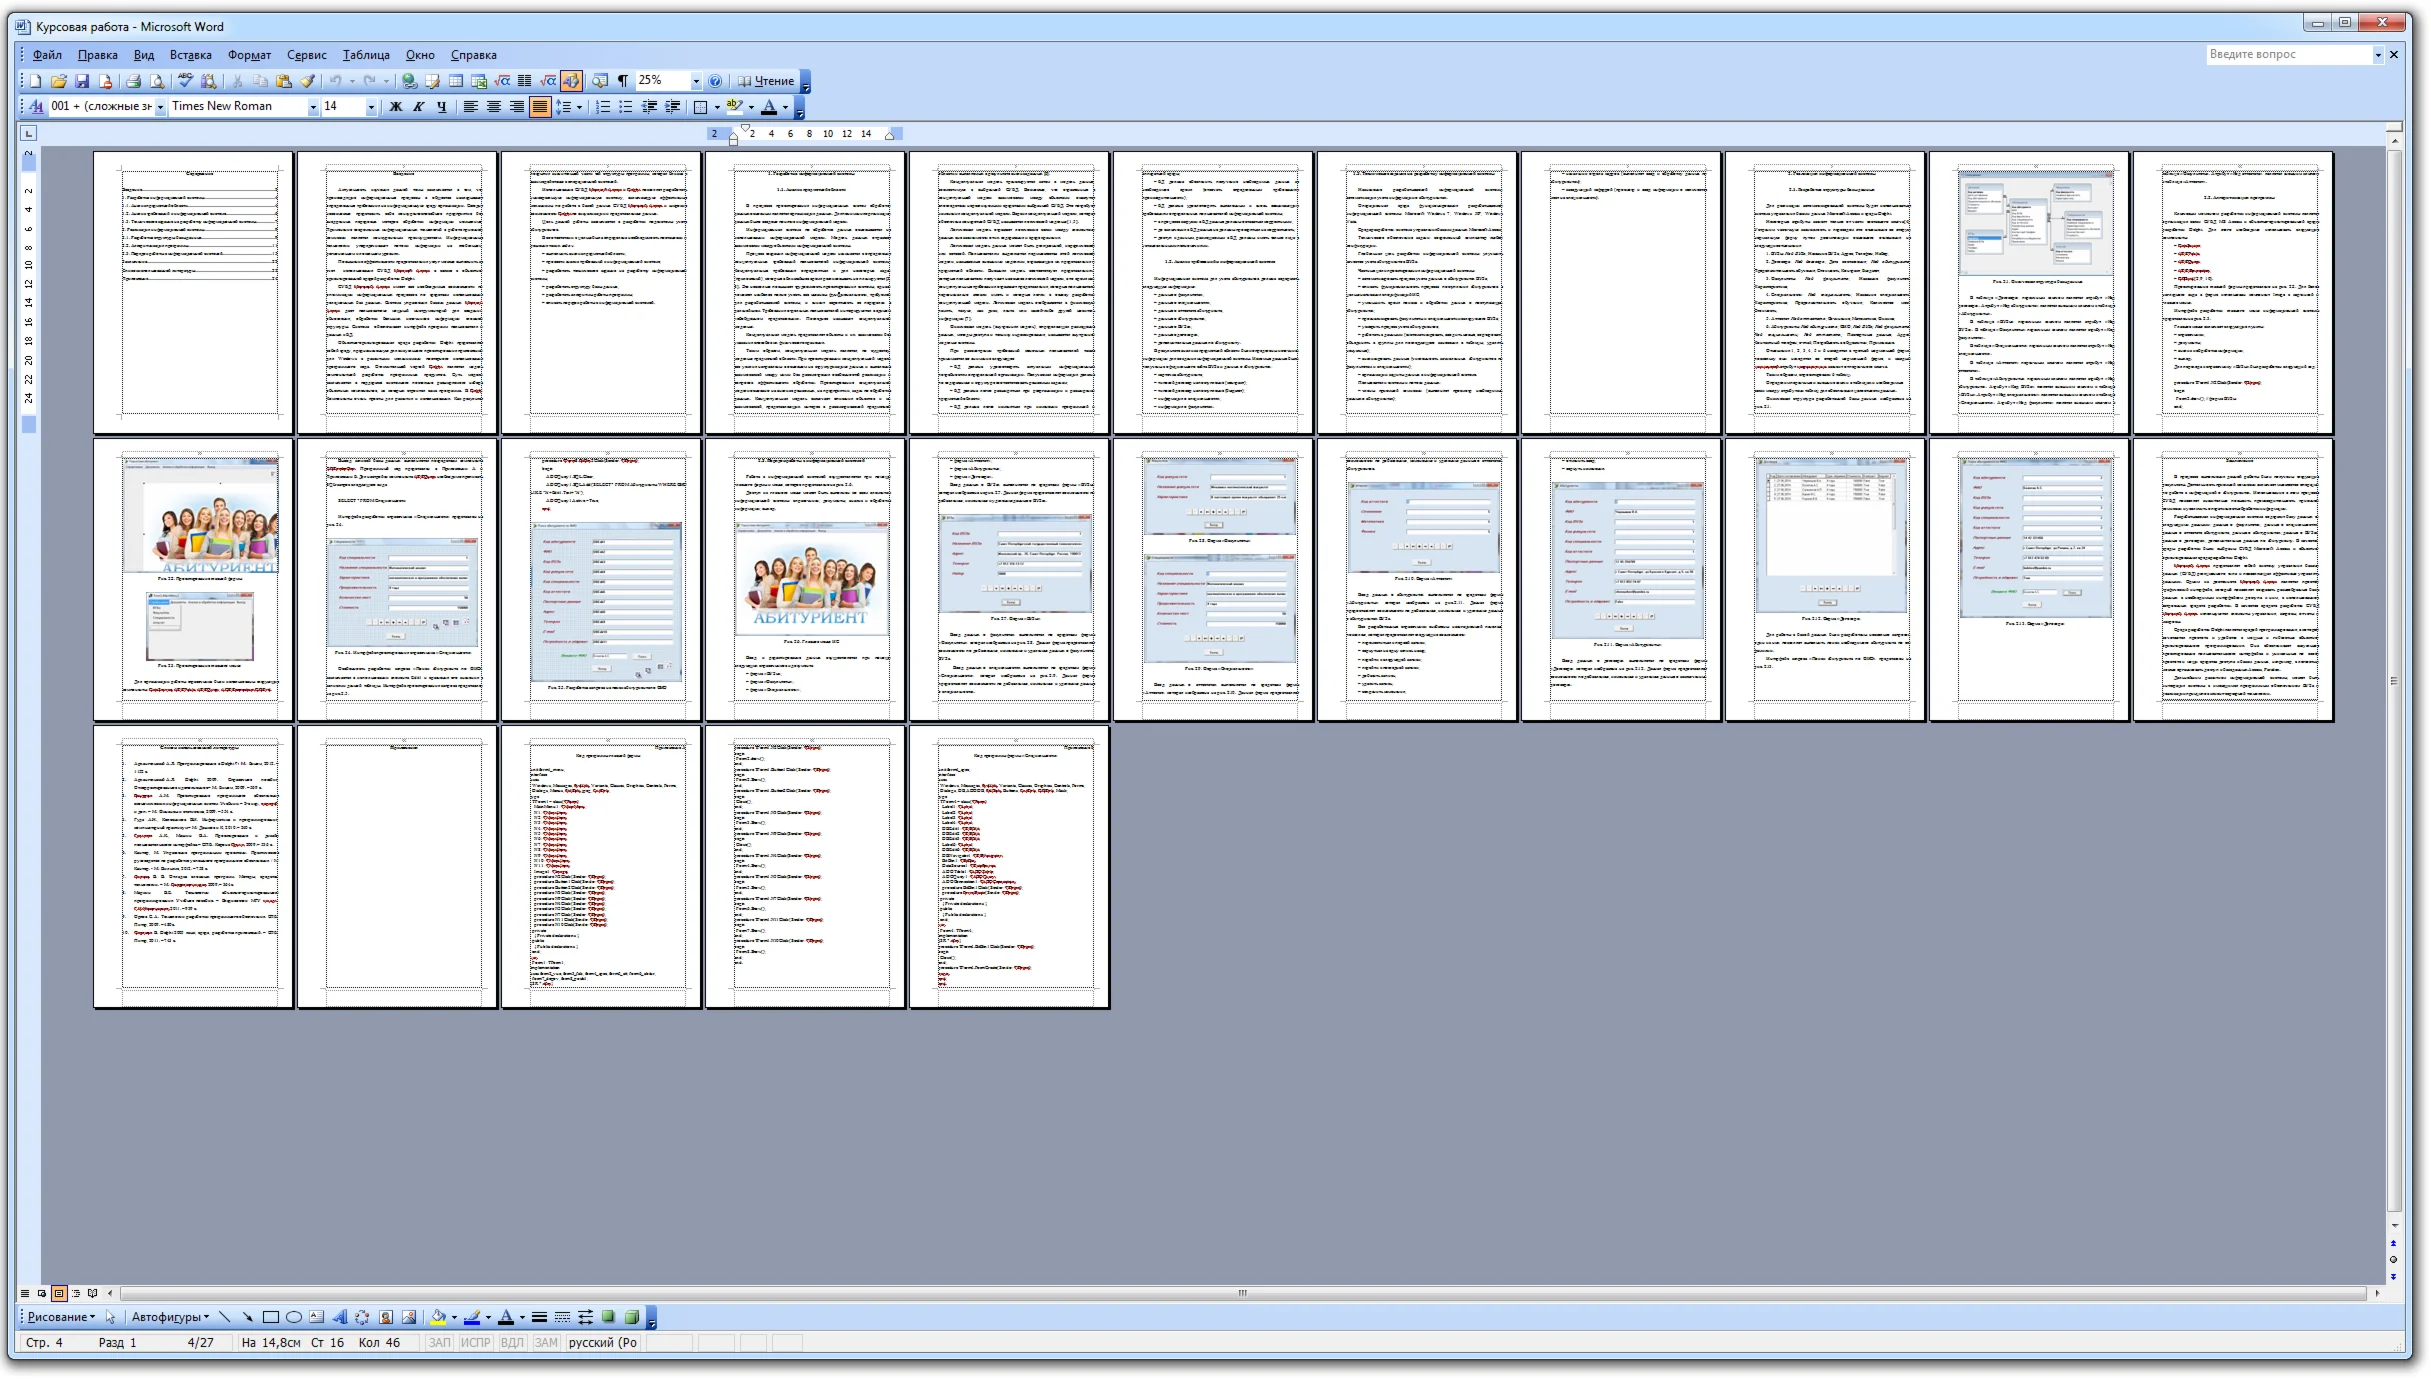Open the Автофигуры shapes button
2431x1379 pixels.
(170, 1318)
